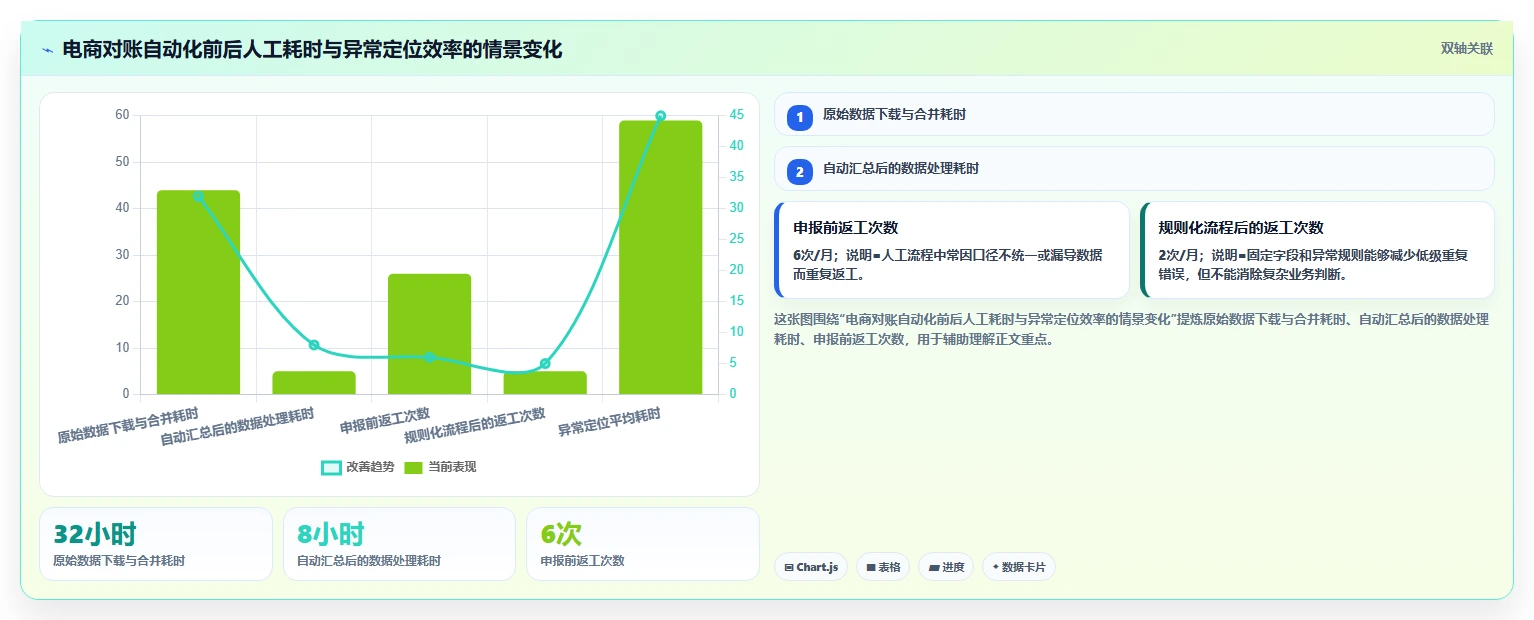1534x620 pixels.
Task: Click the x-axis label 规则化流程后的返工次数
Action: pos(475,425)
